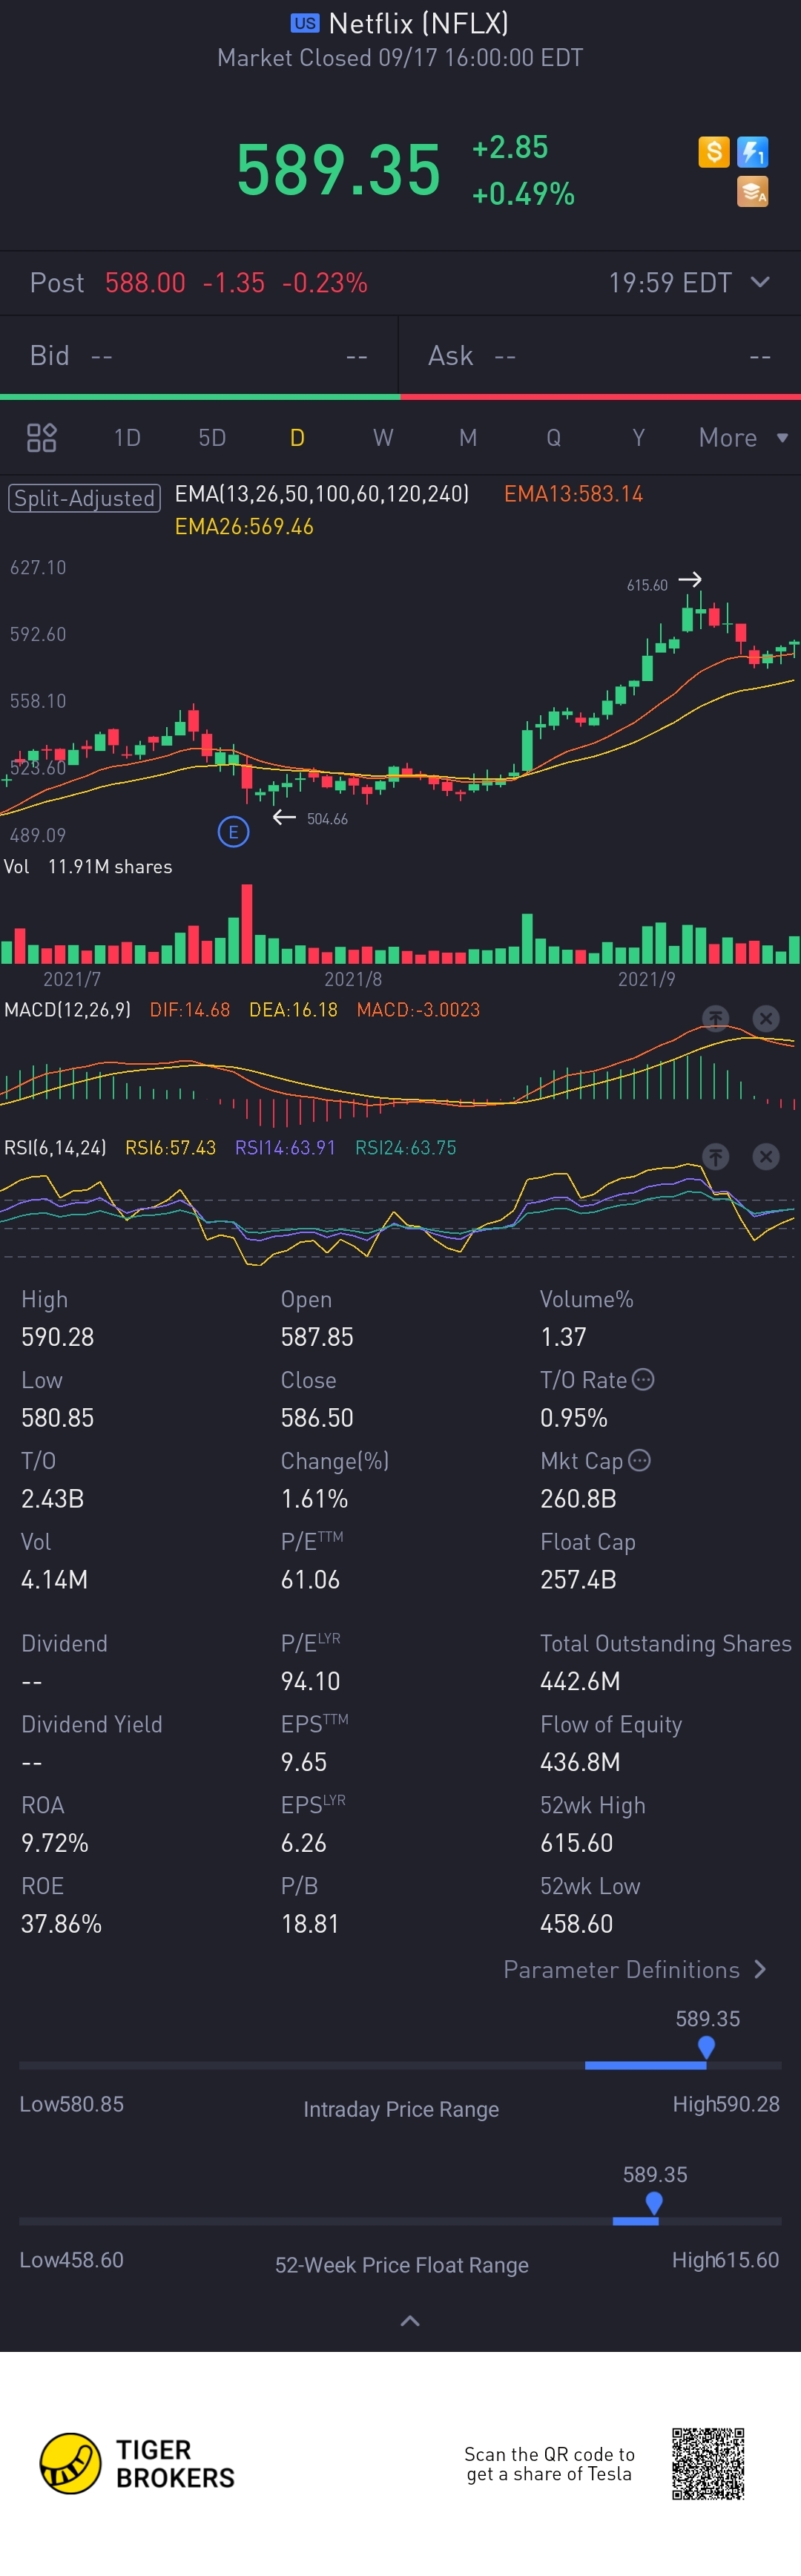Tap the RSI14:63.91 value
The width and height of the screenshot is (801, 2576).
point(285,1148)
